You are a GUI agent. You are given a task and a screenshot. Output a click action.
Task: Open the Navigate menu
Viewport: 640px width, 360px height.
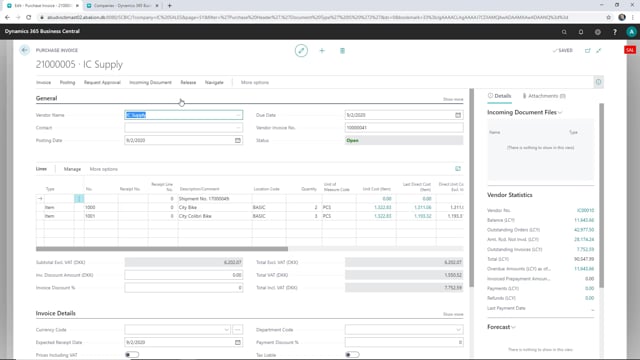214,82
